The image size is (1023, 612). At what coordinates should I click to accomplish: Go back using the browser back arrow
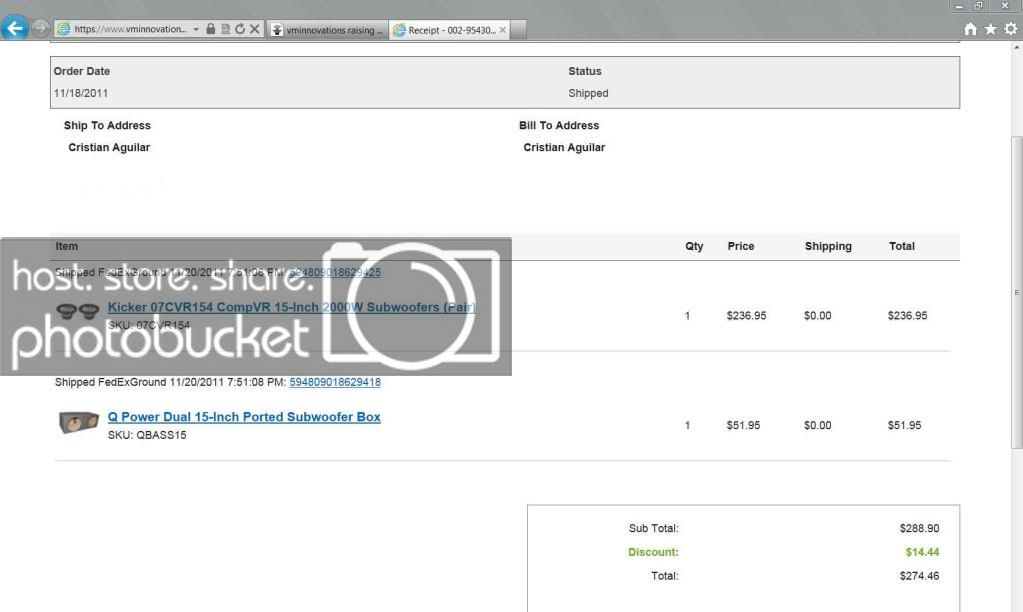[x=14, y=28]
